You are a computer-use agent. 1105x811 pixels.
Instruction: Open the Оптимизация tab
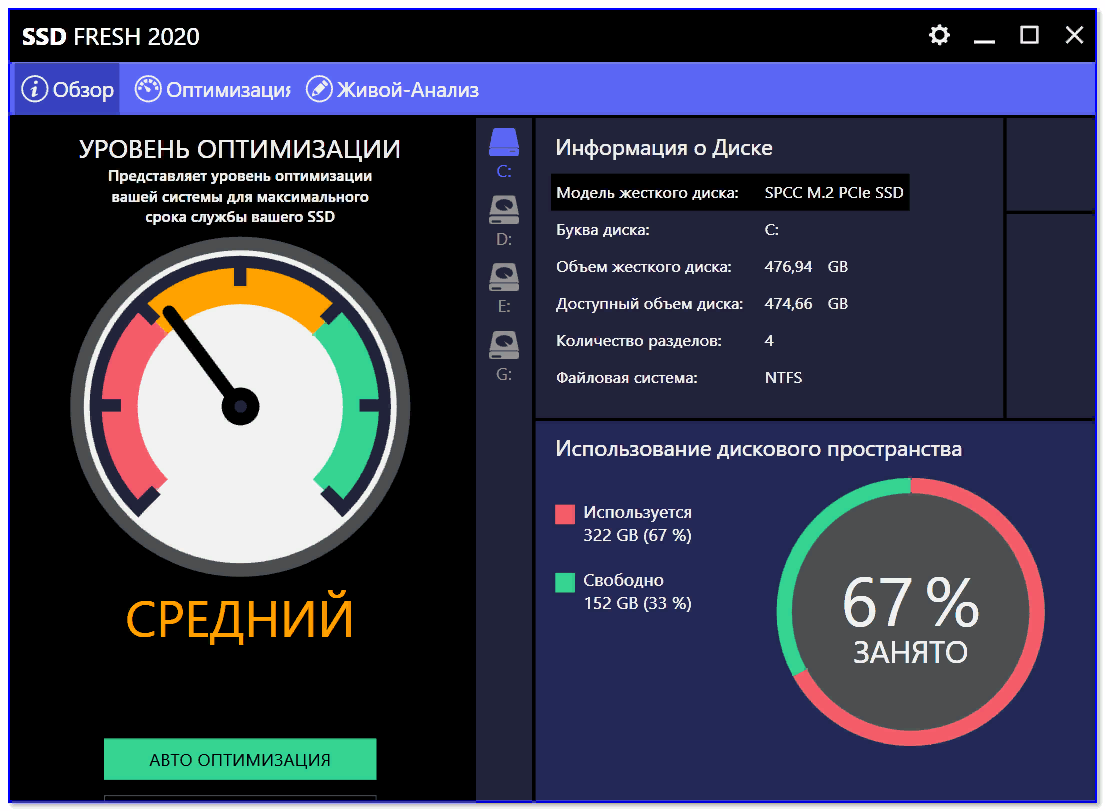point(213,89)
